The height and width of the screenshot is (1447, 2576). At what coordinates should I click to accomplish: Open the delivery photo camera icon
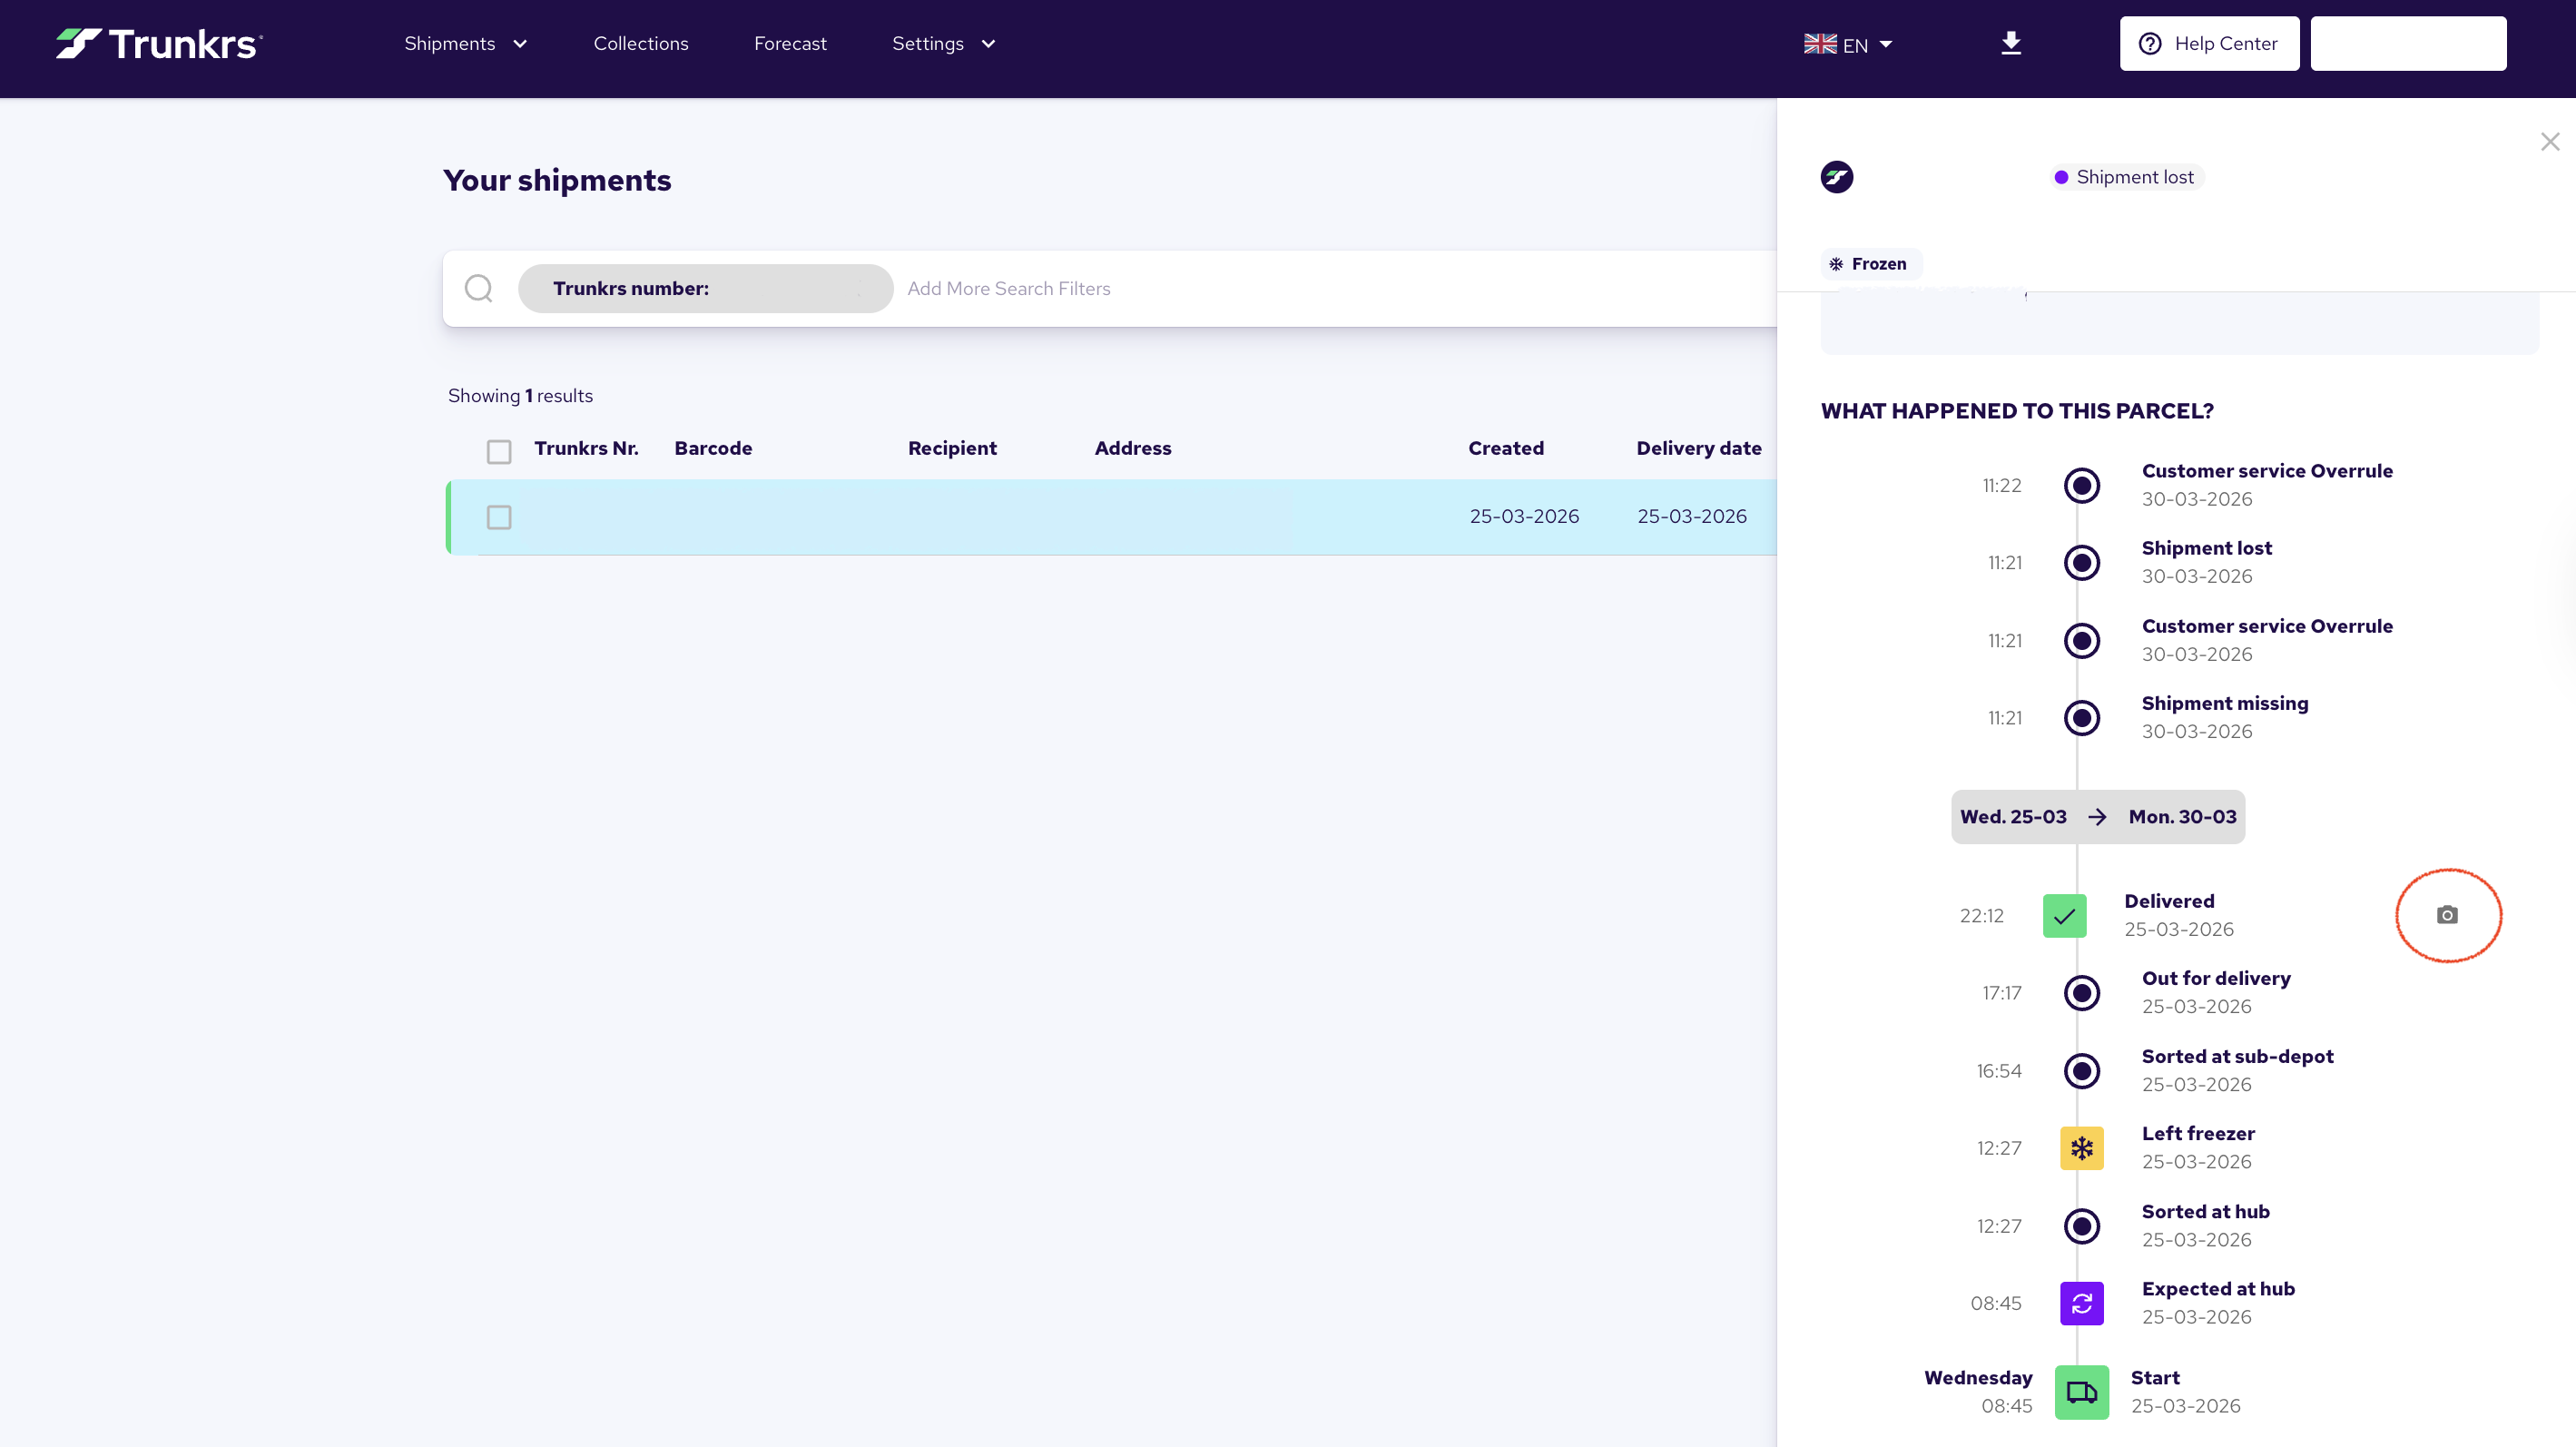[x=2447, y=915]
